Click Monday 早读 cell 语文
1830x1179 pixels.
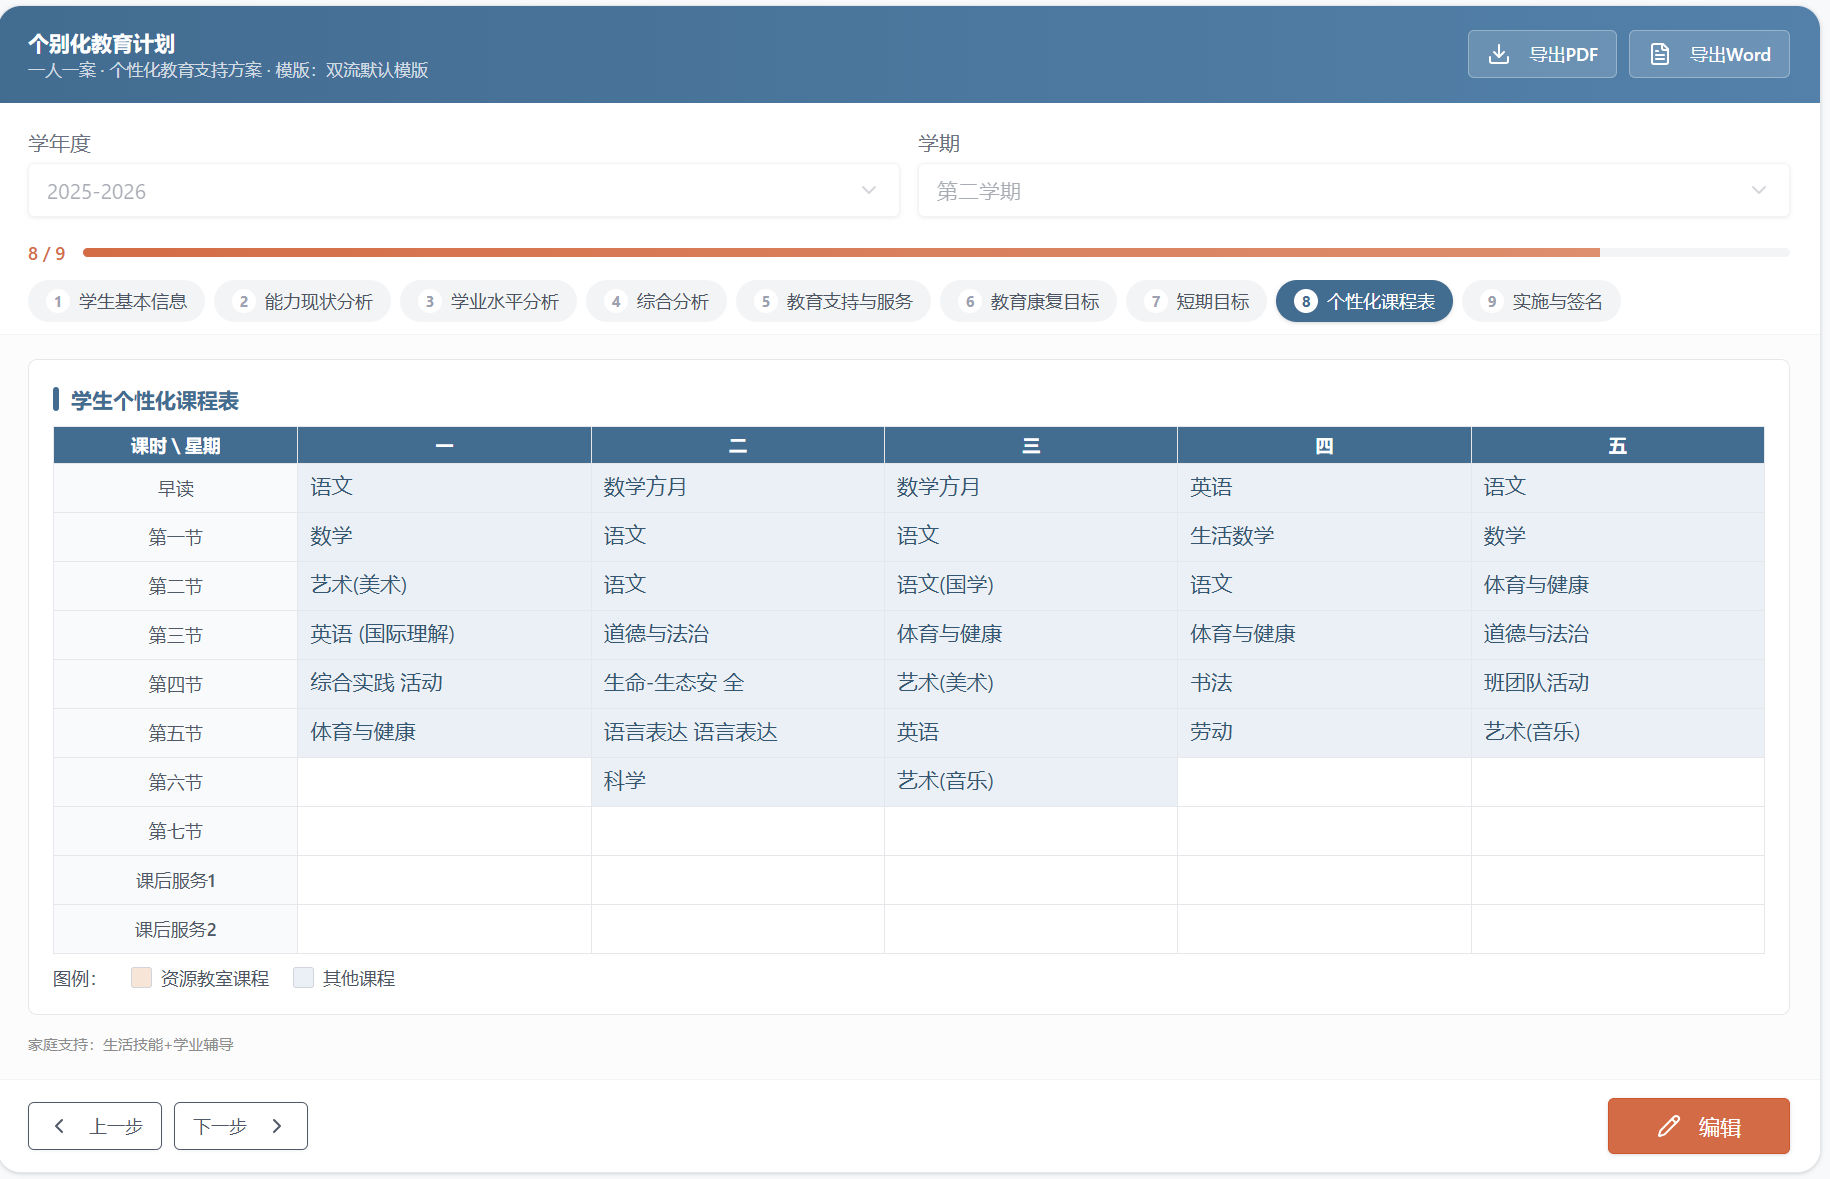[444, 488]
